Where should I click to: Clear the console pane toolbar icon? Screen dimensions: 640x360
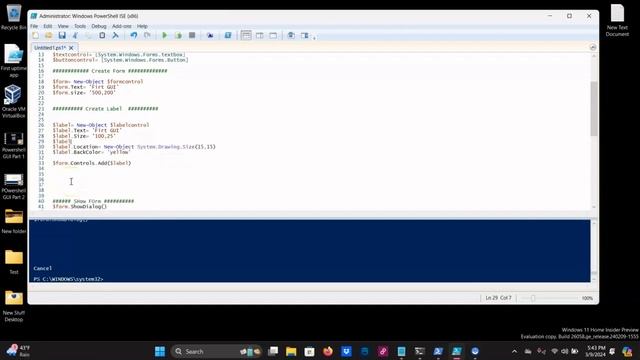click(116, 36)
